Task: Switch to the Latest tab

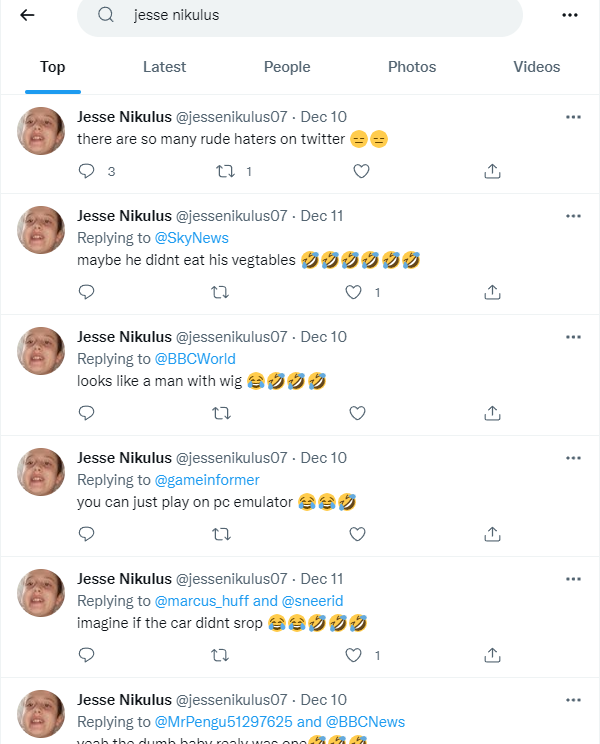Action: point(164,67)
